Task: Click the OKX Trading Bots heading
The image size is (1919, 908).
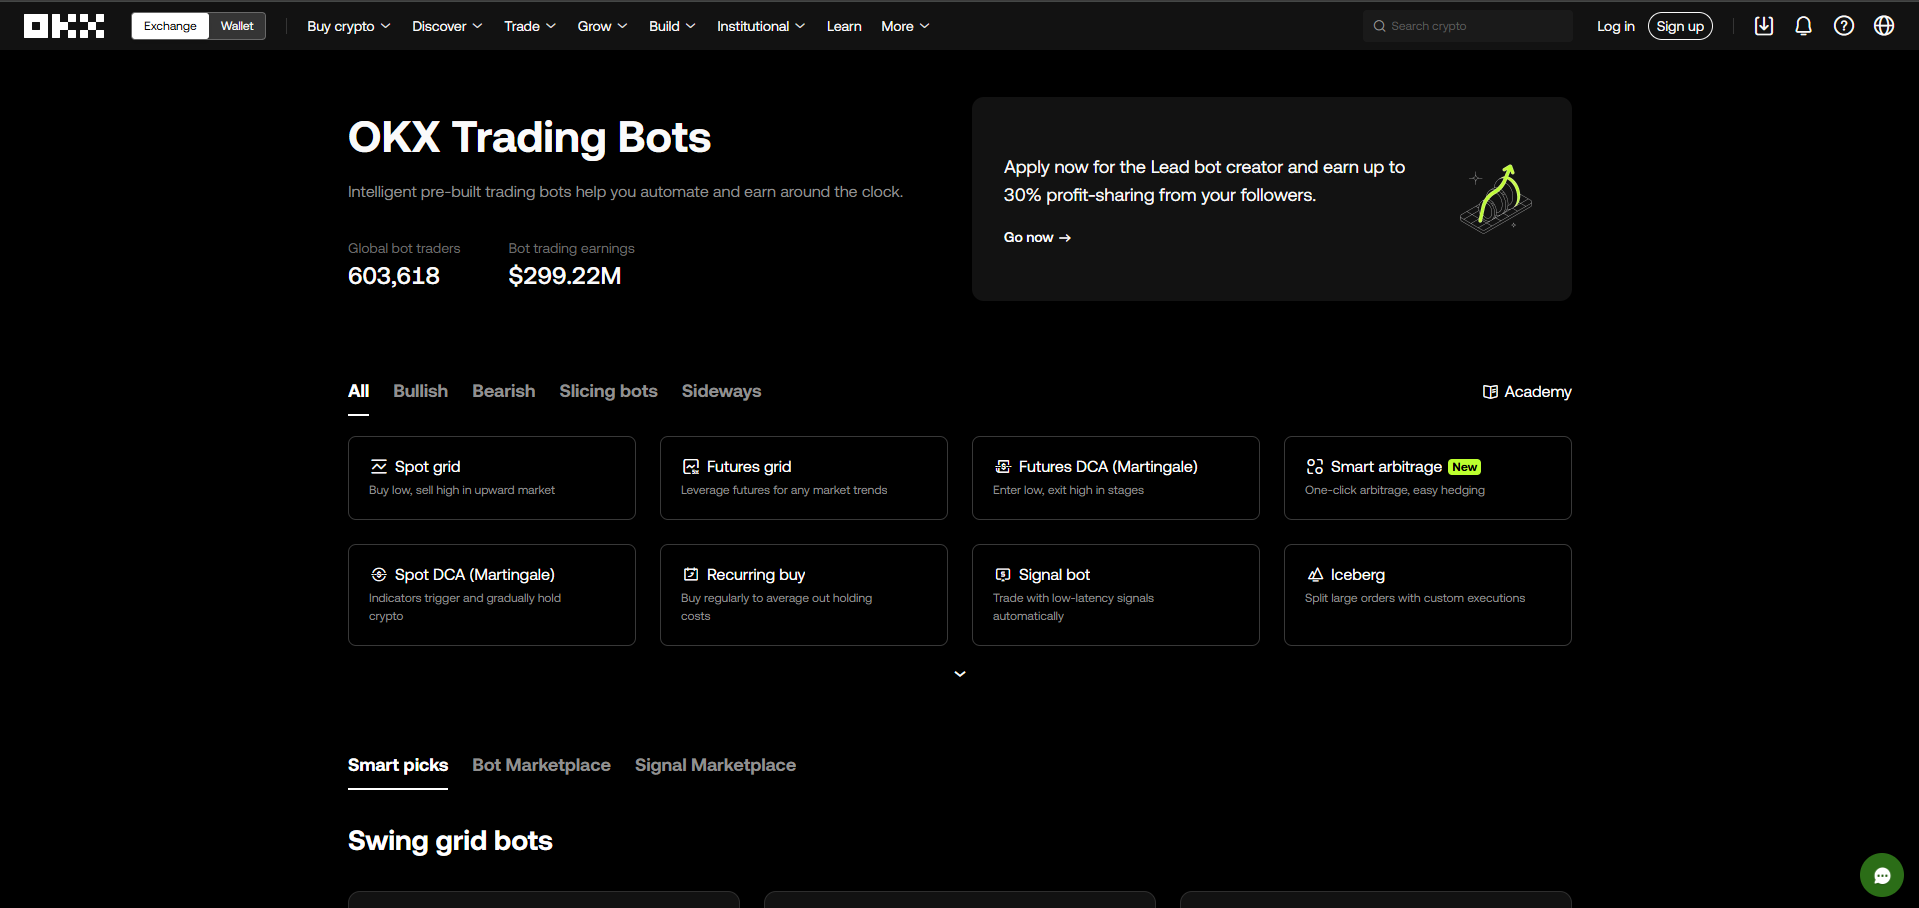Action: [x=529, y=137]
